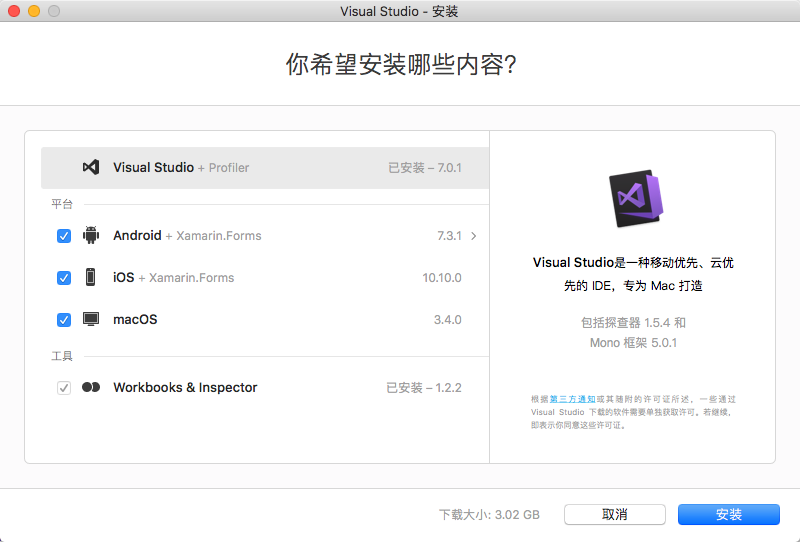Uncheck the iOS platform checkbox
The width and height of the screenshot is (800, 542).
pos(64,278)
